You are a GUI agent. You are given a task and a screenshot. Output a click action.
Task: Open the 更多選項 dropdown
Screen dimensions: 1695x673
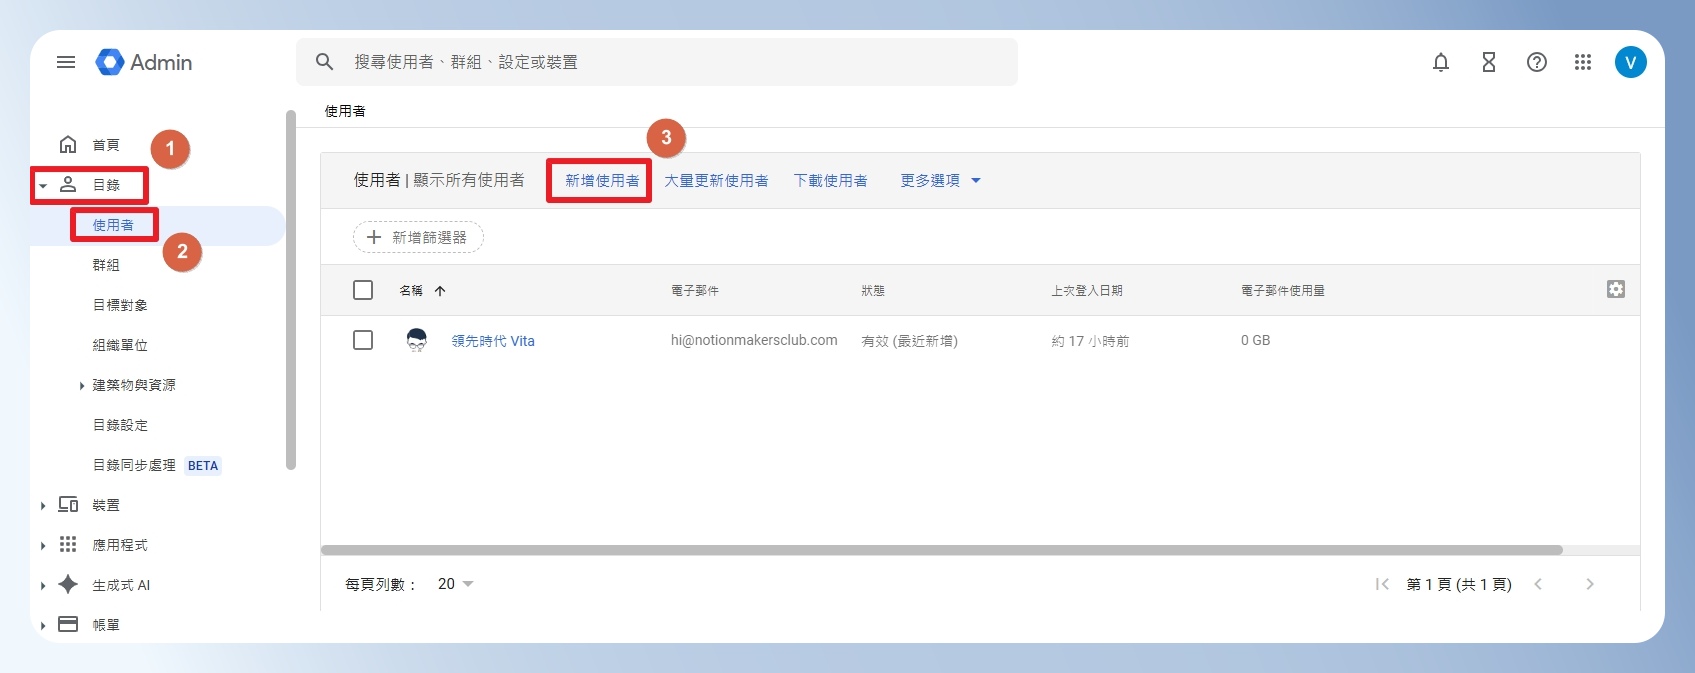[x=940, y=180]
